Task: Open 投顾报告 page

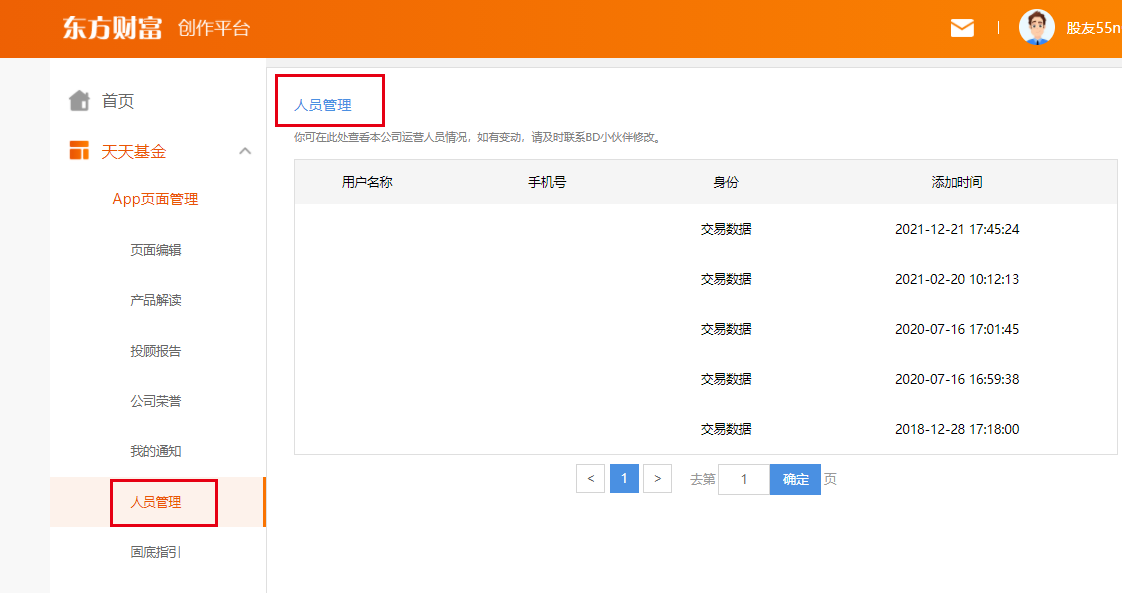Action: click(x=156, y=351)
